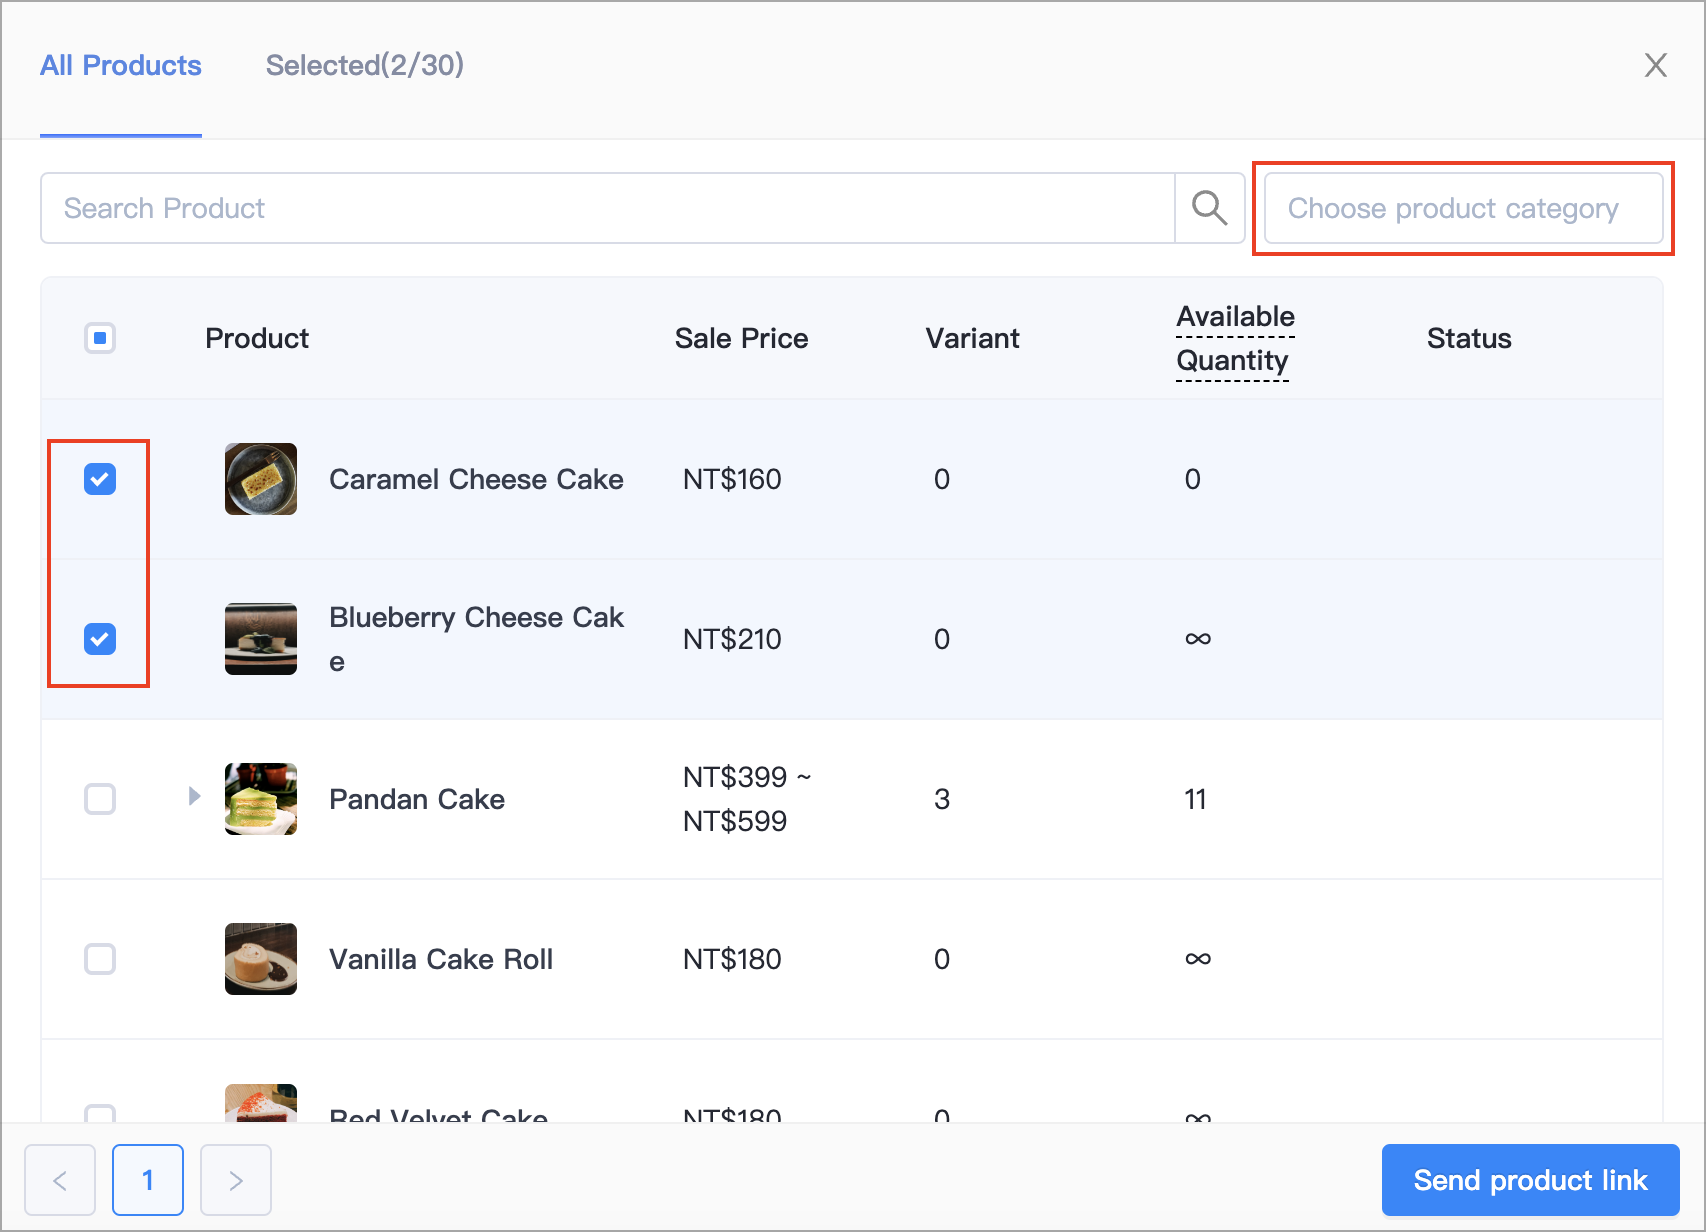Screen dimensions: 1706x1232
Task: Click the Variant column header
Action: point(972,338)
